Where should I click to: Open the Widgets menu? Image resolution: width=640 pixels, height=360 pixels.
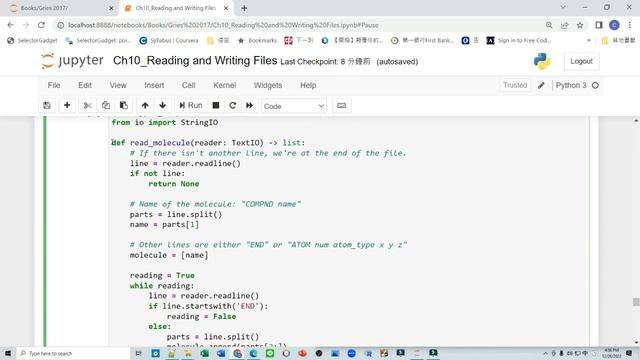[268, 85]
